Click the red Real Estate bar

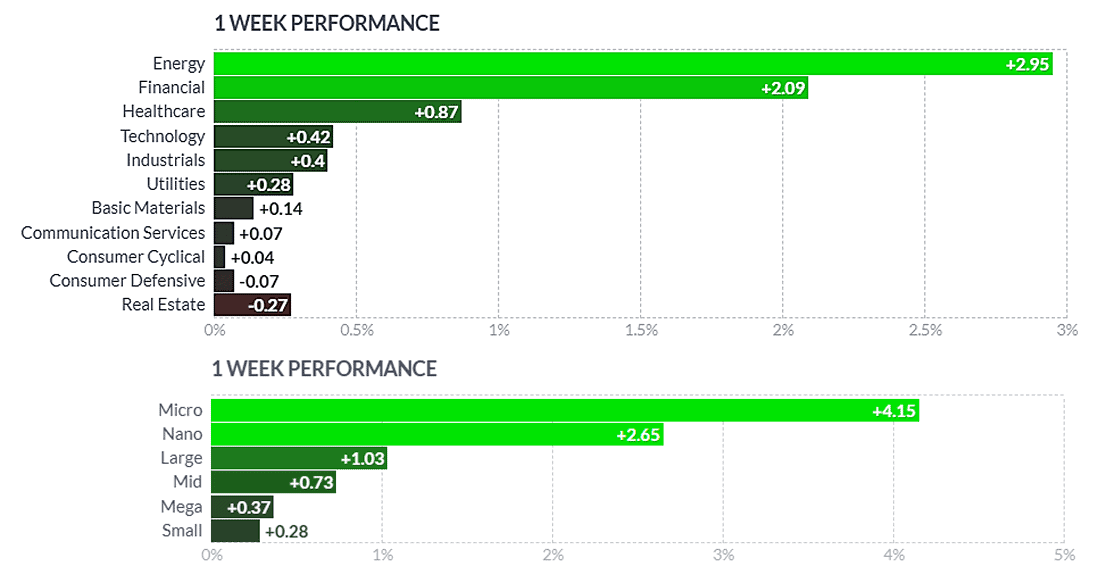252,305
